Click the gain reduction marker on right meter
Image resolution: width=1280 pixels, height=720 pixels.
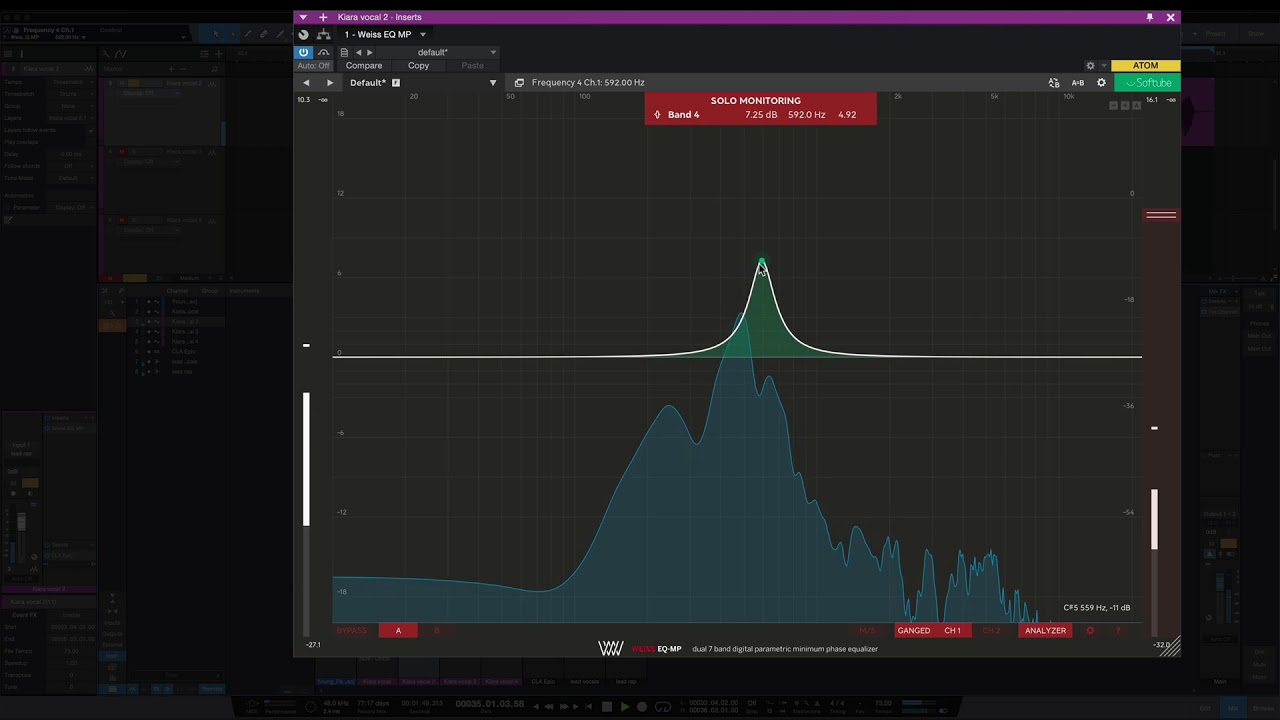click(x=1154, y=428)
